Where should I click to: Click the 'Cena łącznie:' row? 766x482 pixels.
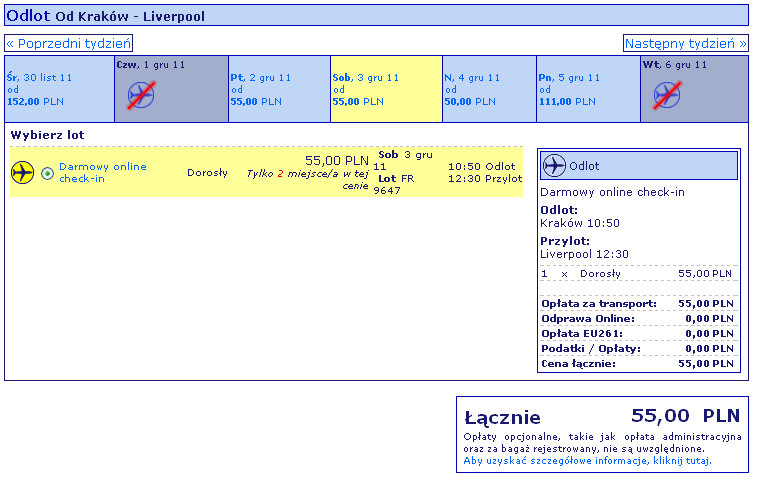click(638, 364)
